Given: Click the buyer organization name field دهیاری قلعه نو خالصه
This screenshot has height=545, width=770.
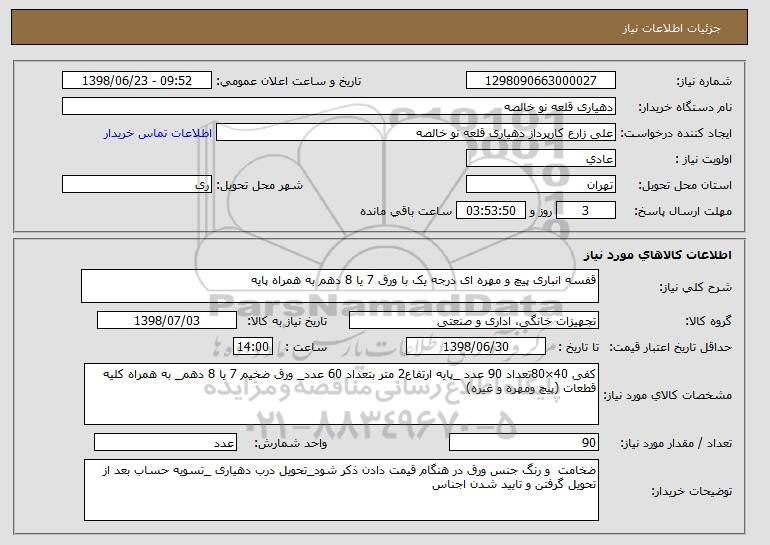Looking at the screenshot, I should [x=339, y=107].
